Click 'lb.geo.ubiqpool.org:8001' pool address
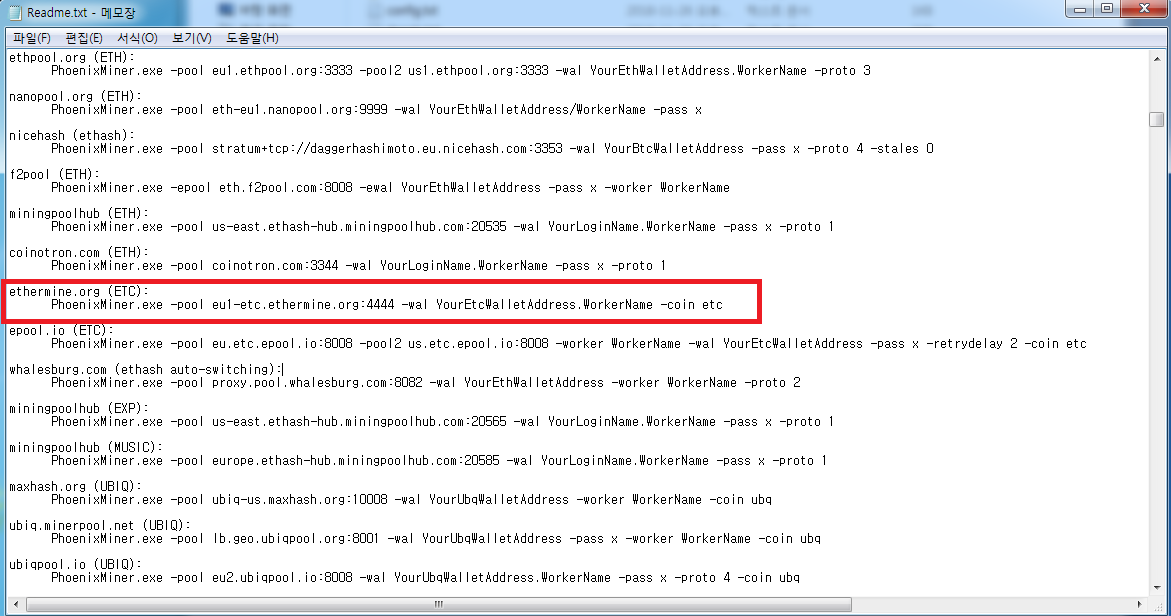 pos(296,538)
